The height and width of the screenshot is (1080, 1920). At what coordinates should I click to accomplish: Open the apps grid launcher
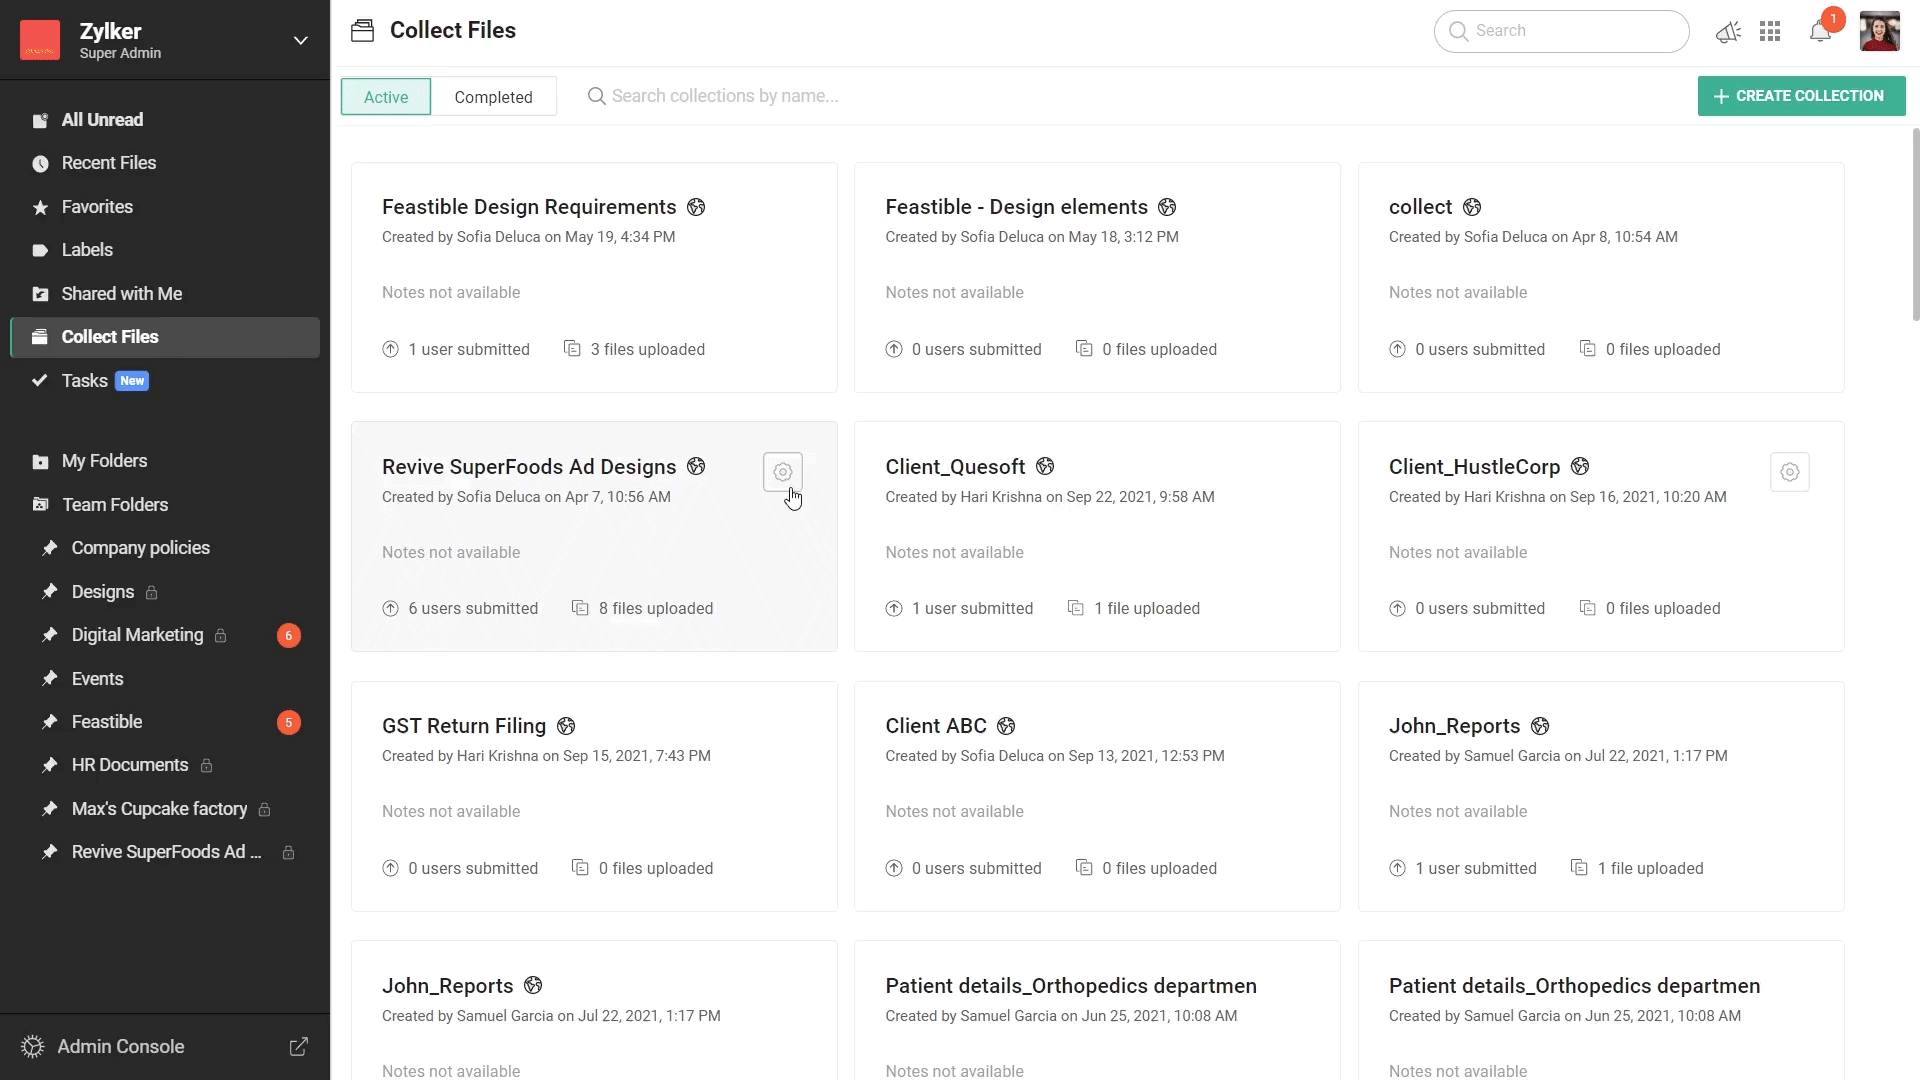tap(1770, 32)
